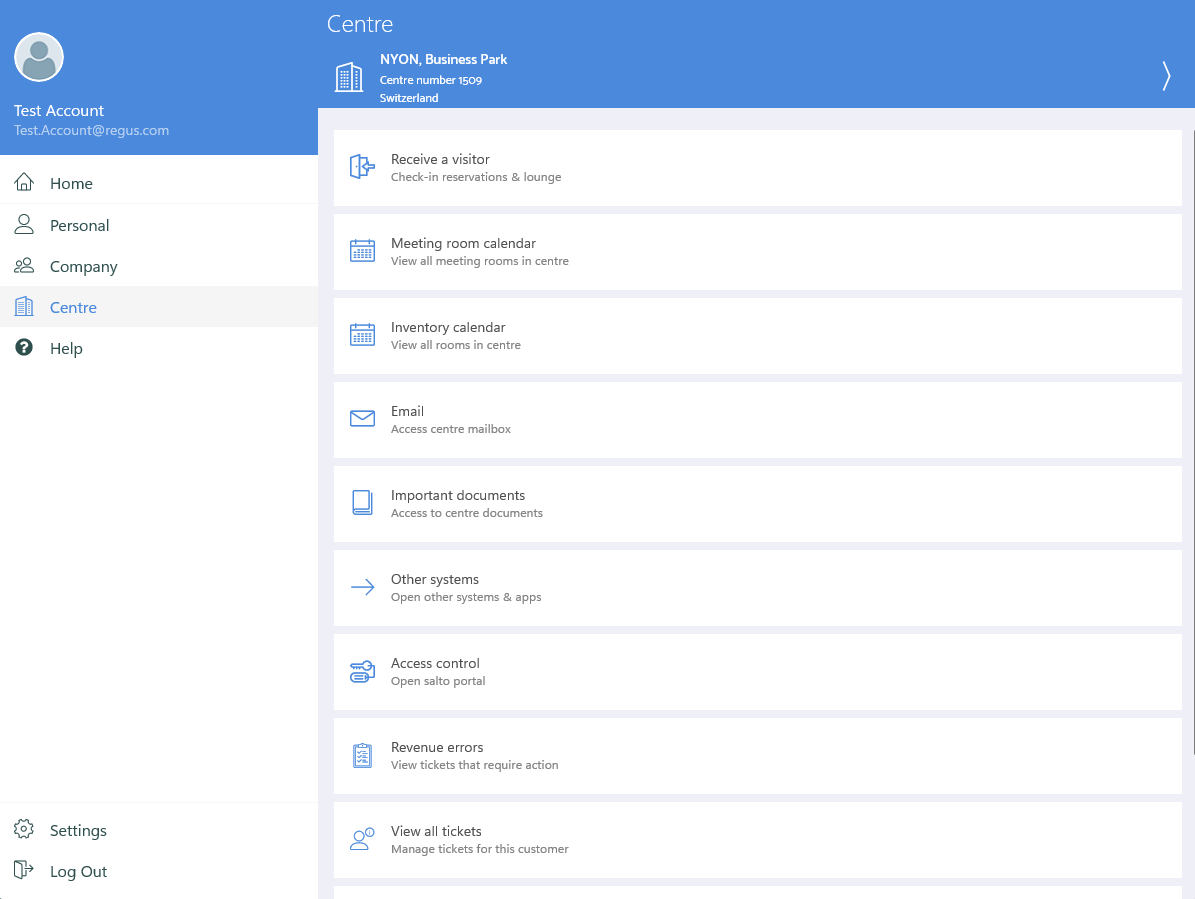Select the Receive a visitor door icon
The image size is (1195, 899).
point(361,166)
